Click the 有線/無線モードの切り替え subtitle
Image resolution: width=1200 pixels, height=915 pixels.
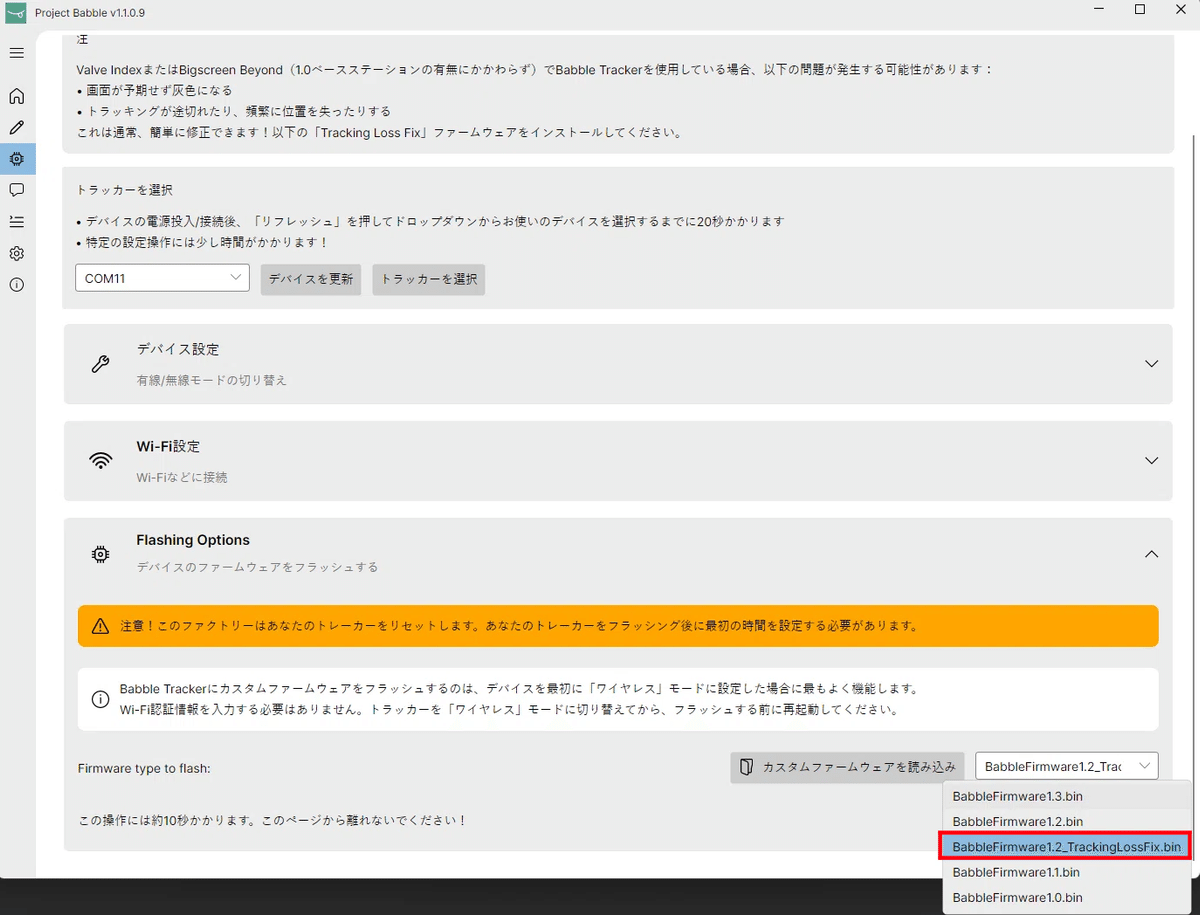tap(212, 381)
